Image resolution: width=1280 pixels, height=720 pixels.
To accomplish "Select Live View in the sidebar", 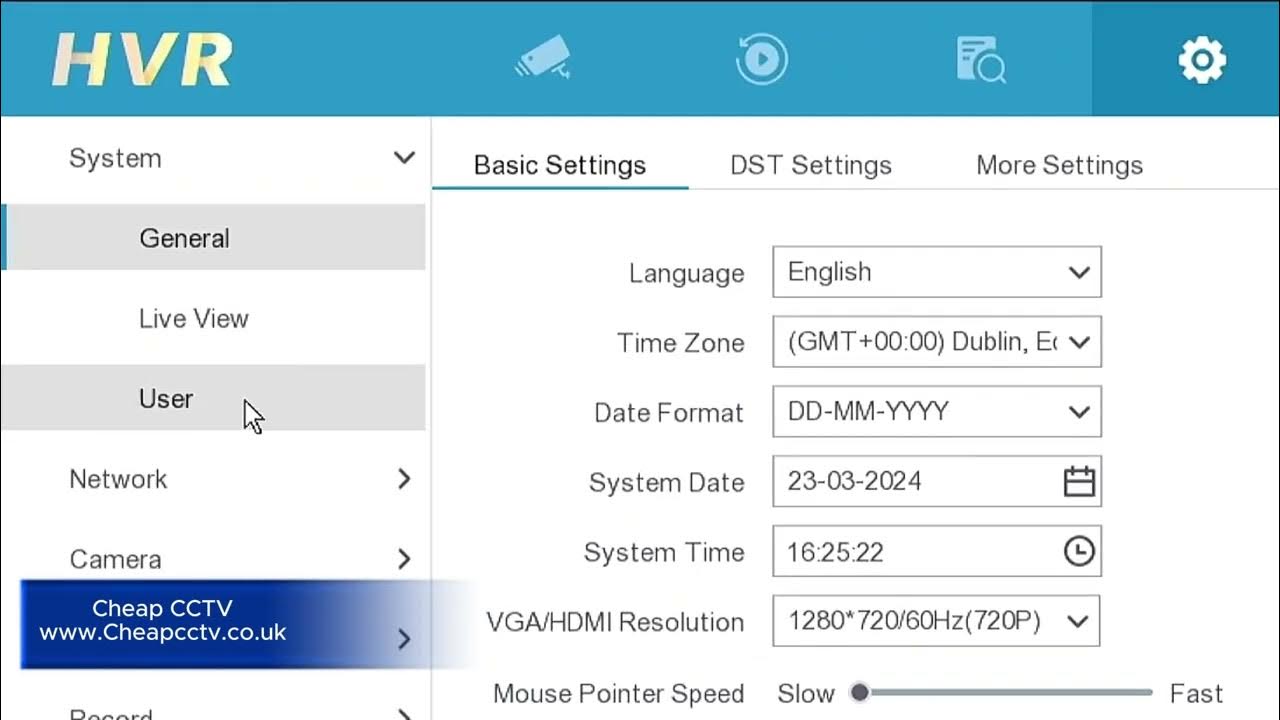I will (x=193, y=318).
